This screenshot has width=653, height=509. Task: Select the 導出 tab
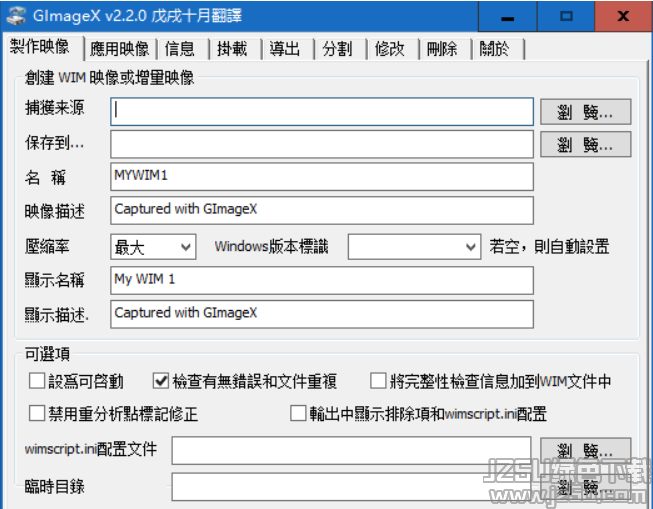285,49
